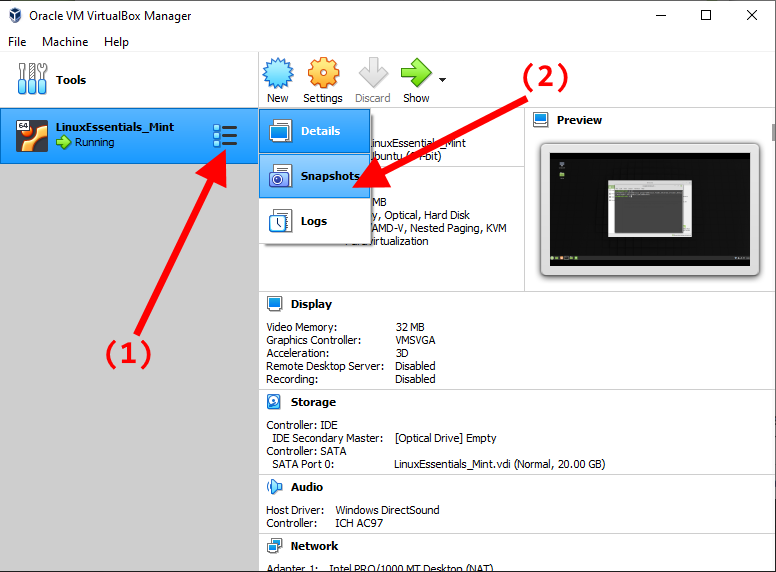Open the Tools entry in sidebar
The width and height of the screenshot is (776, 572).
(129, 80)
